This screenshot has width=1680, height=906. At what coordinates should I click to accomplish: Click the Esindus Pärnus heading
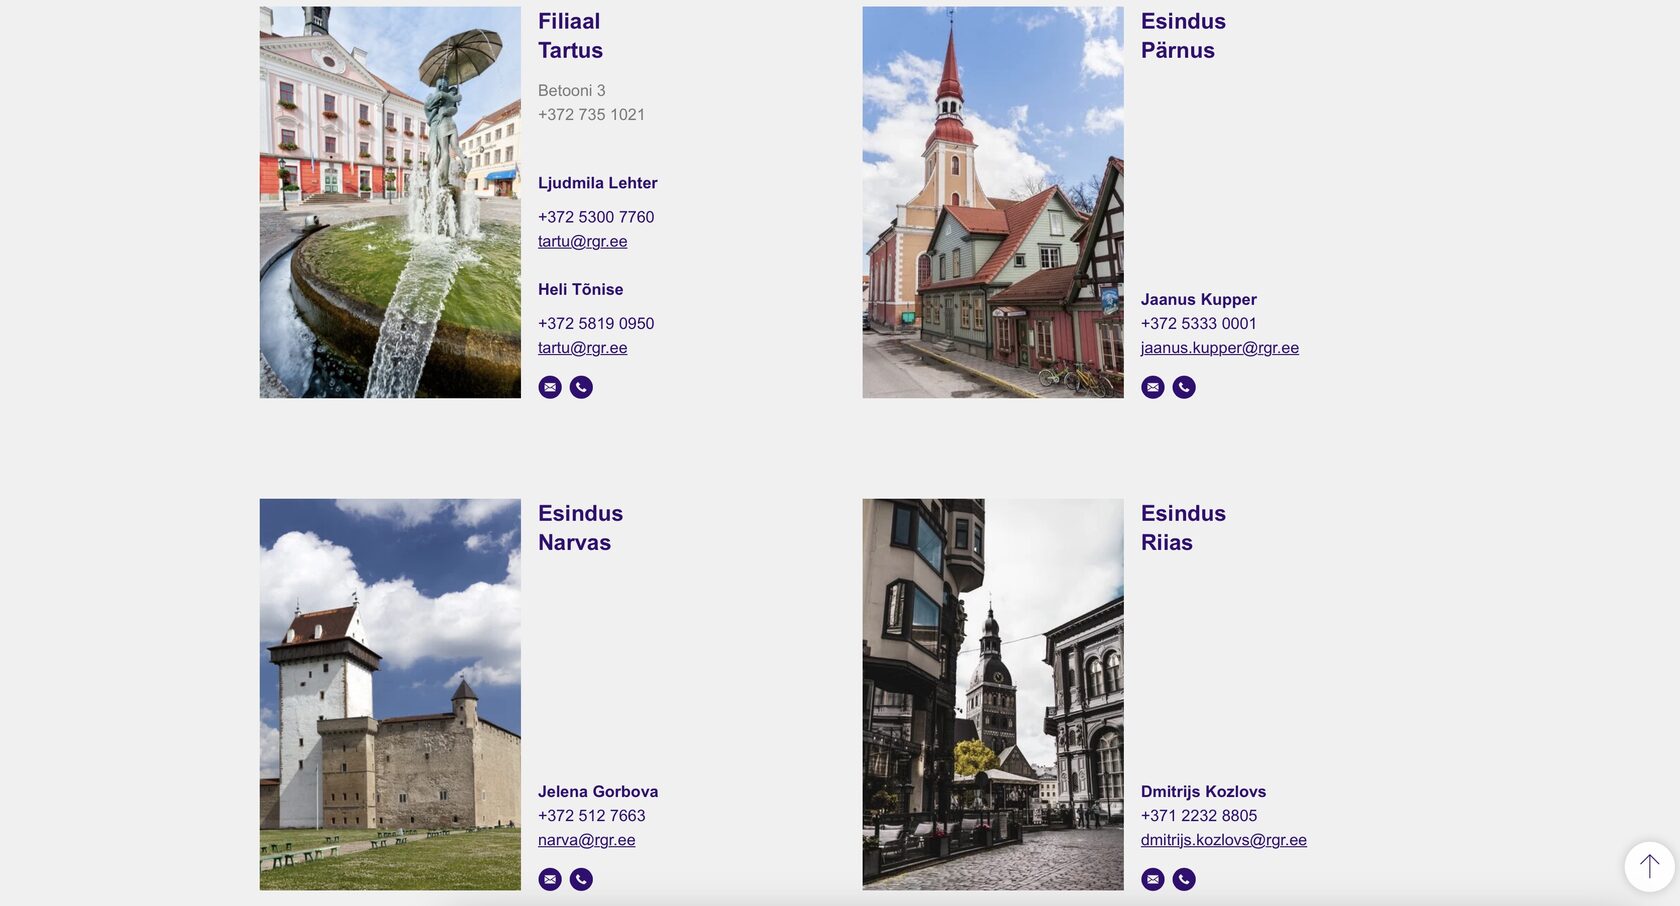click(x=1183, y=36)
